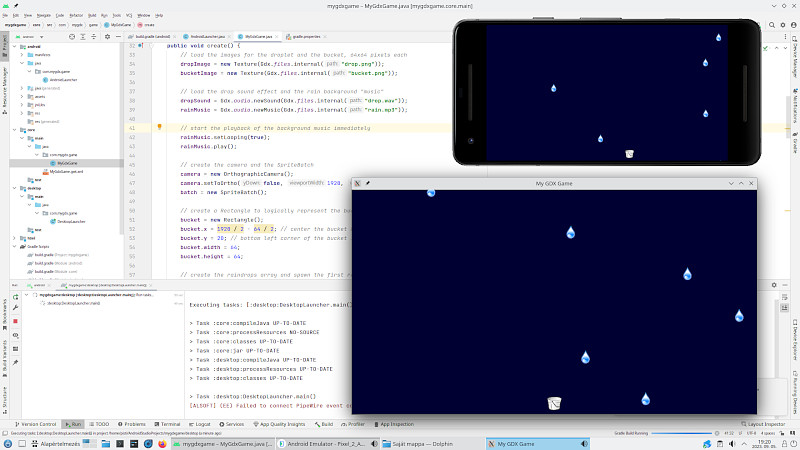Click the eye icon in Run panel toolbar
800x450 pixels.
(x=15, y=336)
